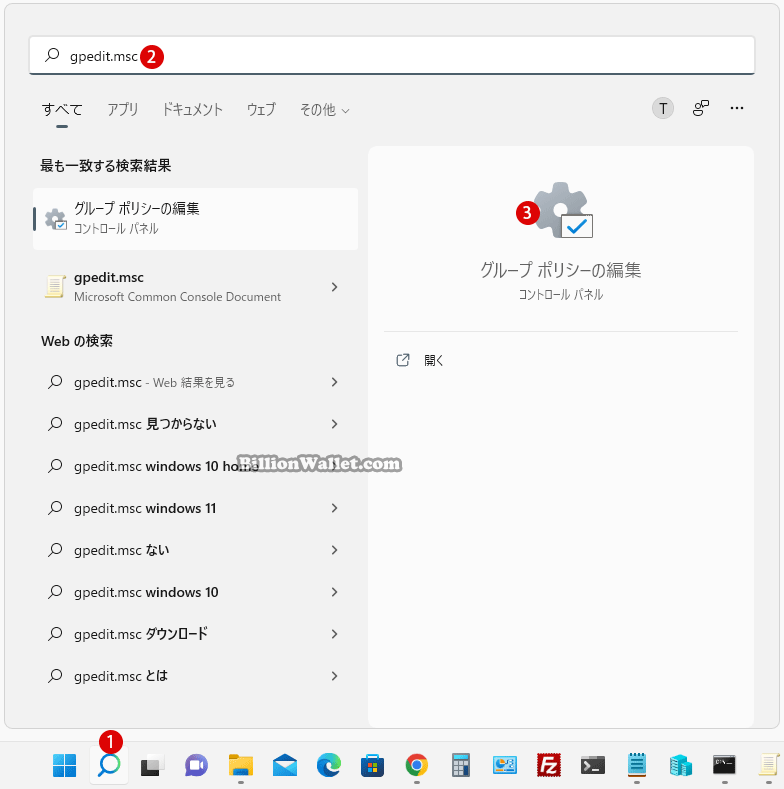Click web suggestion gpedit.msc ダウンロード

[x=195, y=634]
